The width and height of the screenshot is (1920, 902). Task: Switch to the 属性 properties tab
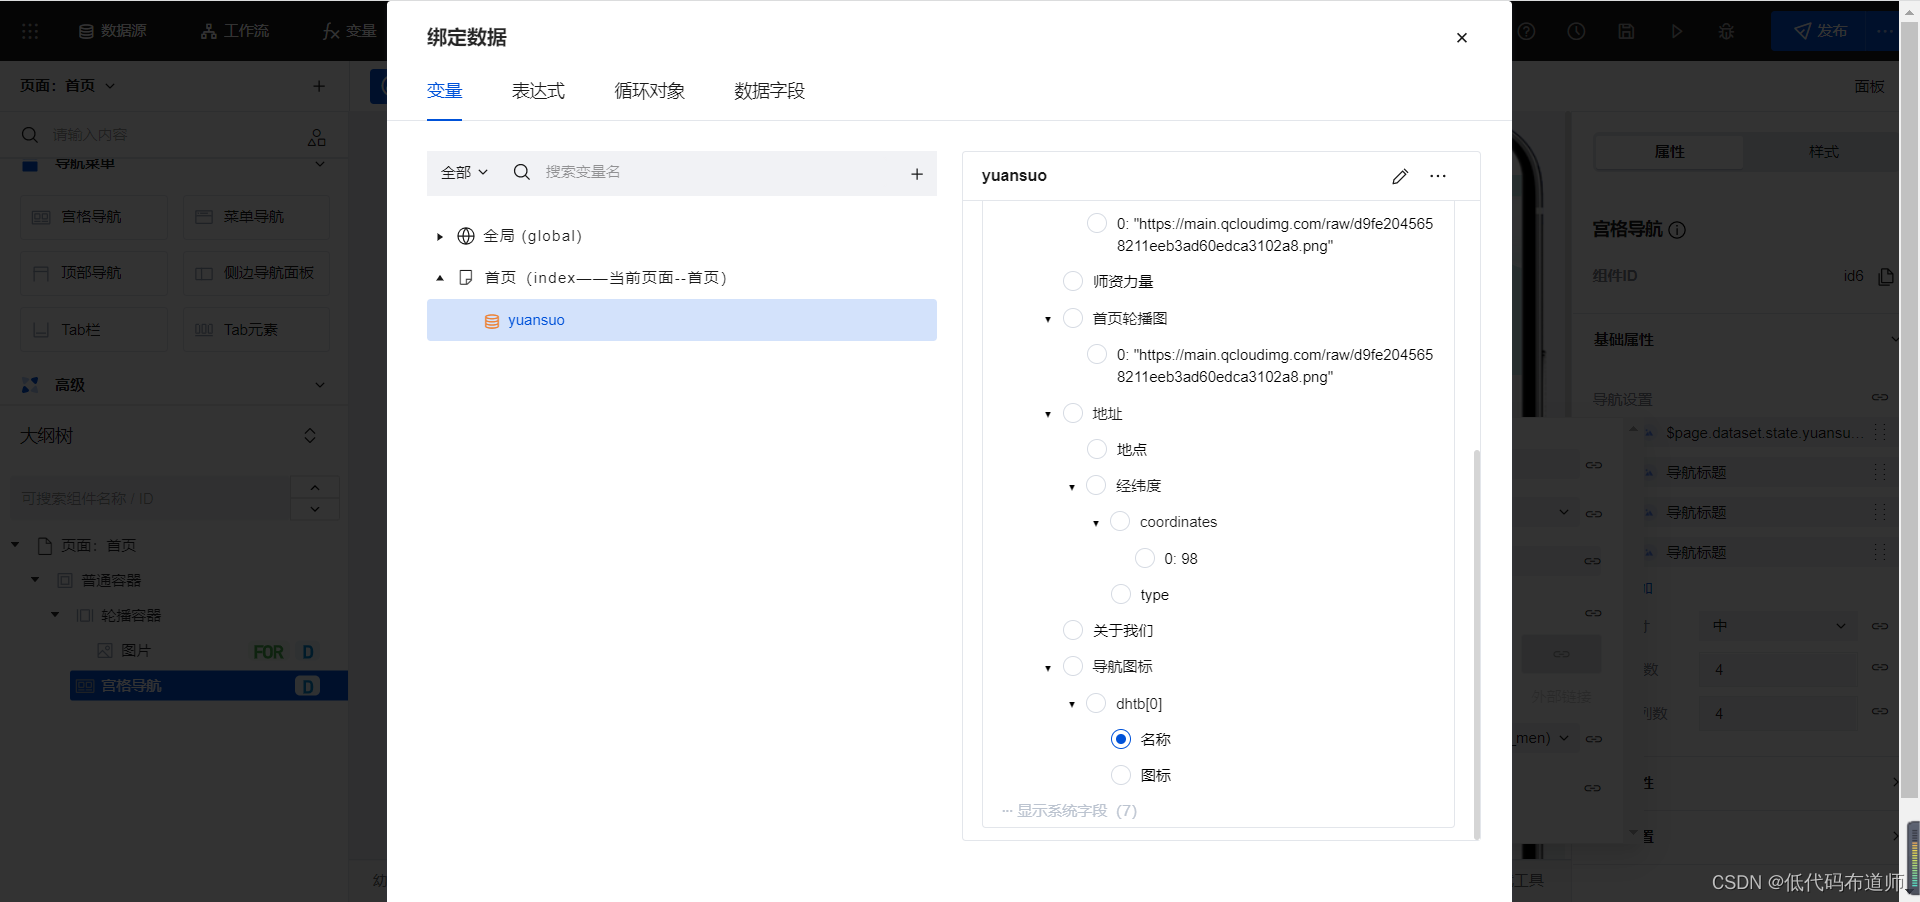[x=1669, y=152]
